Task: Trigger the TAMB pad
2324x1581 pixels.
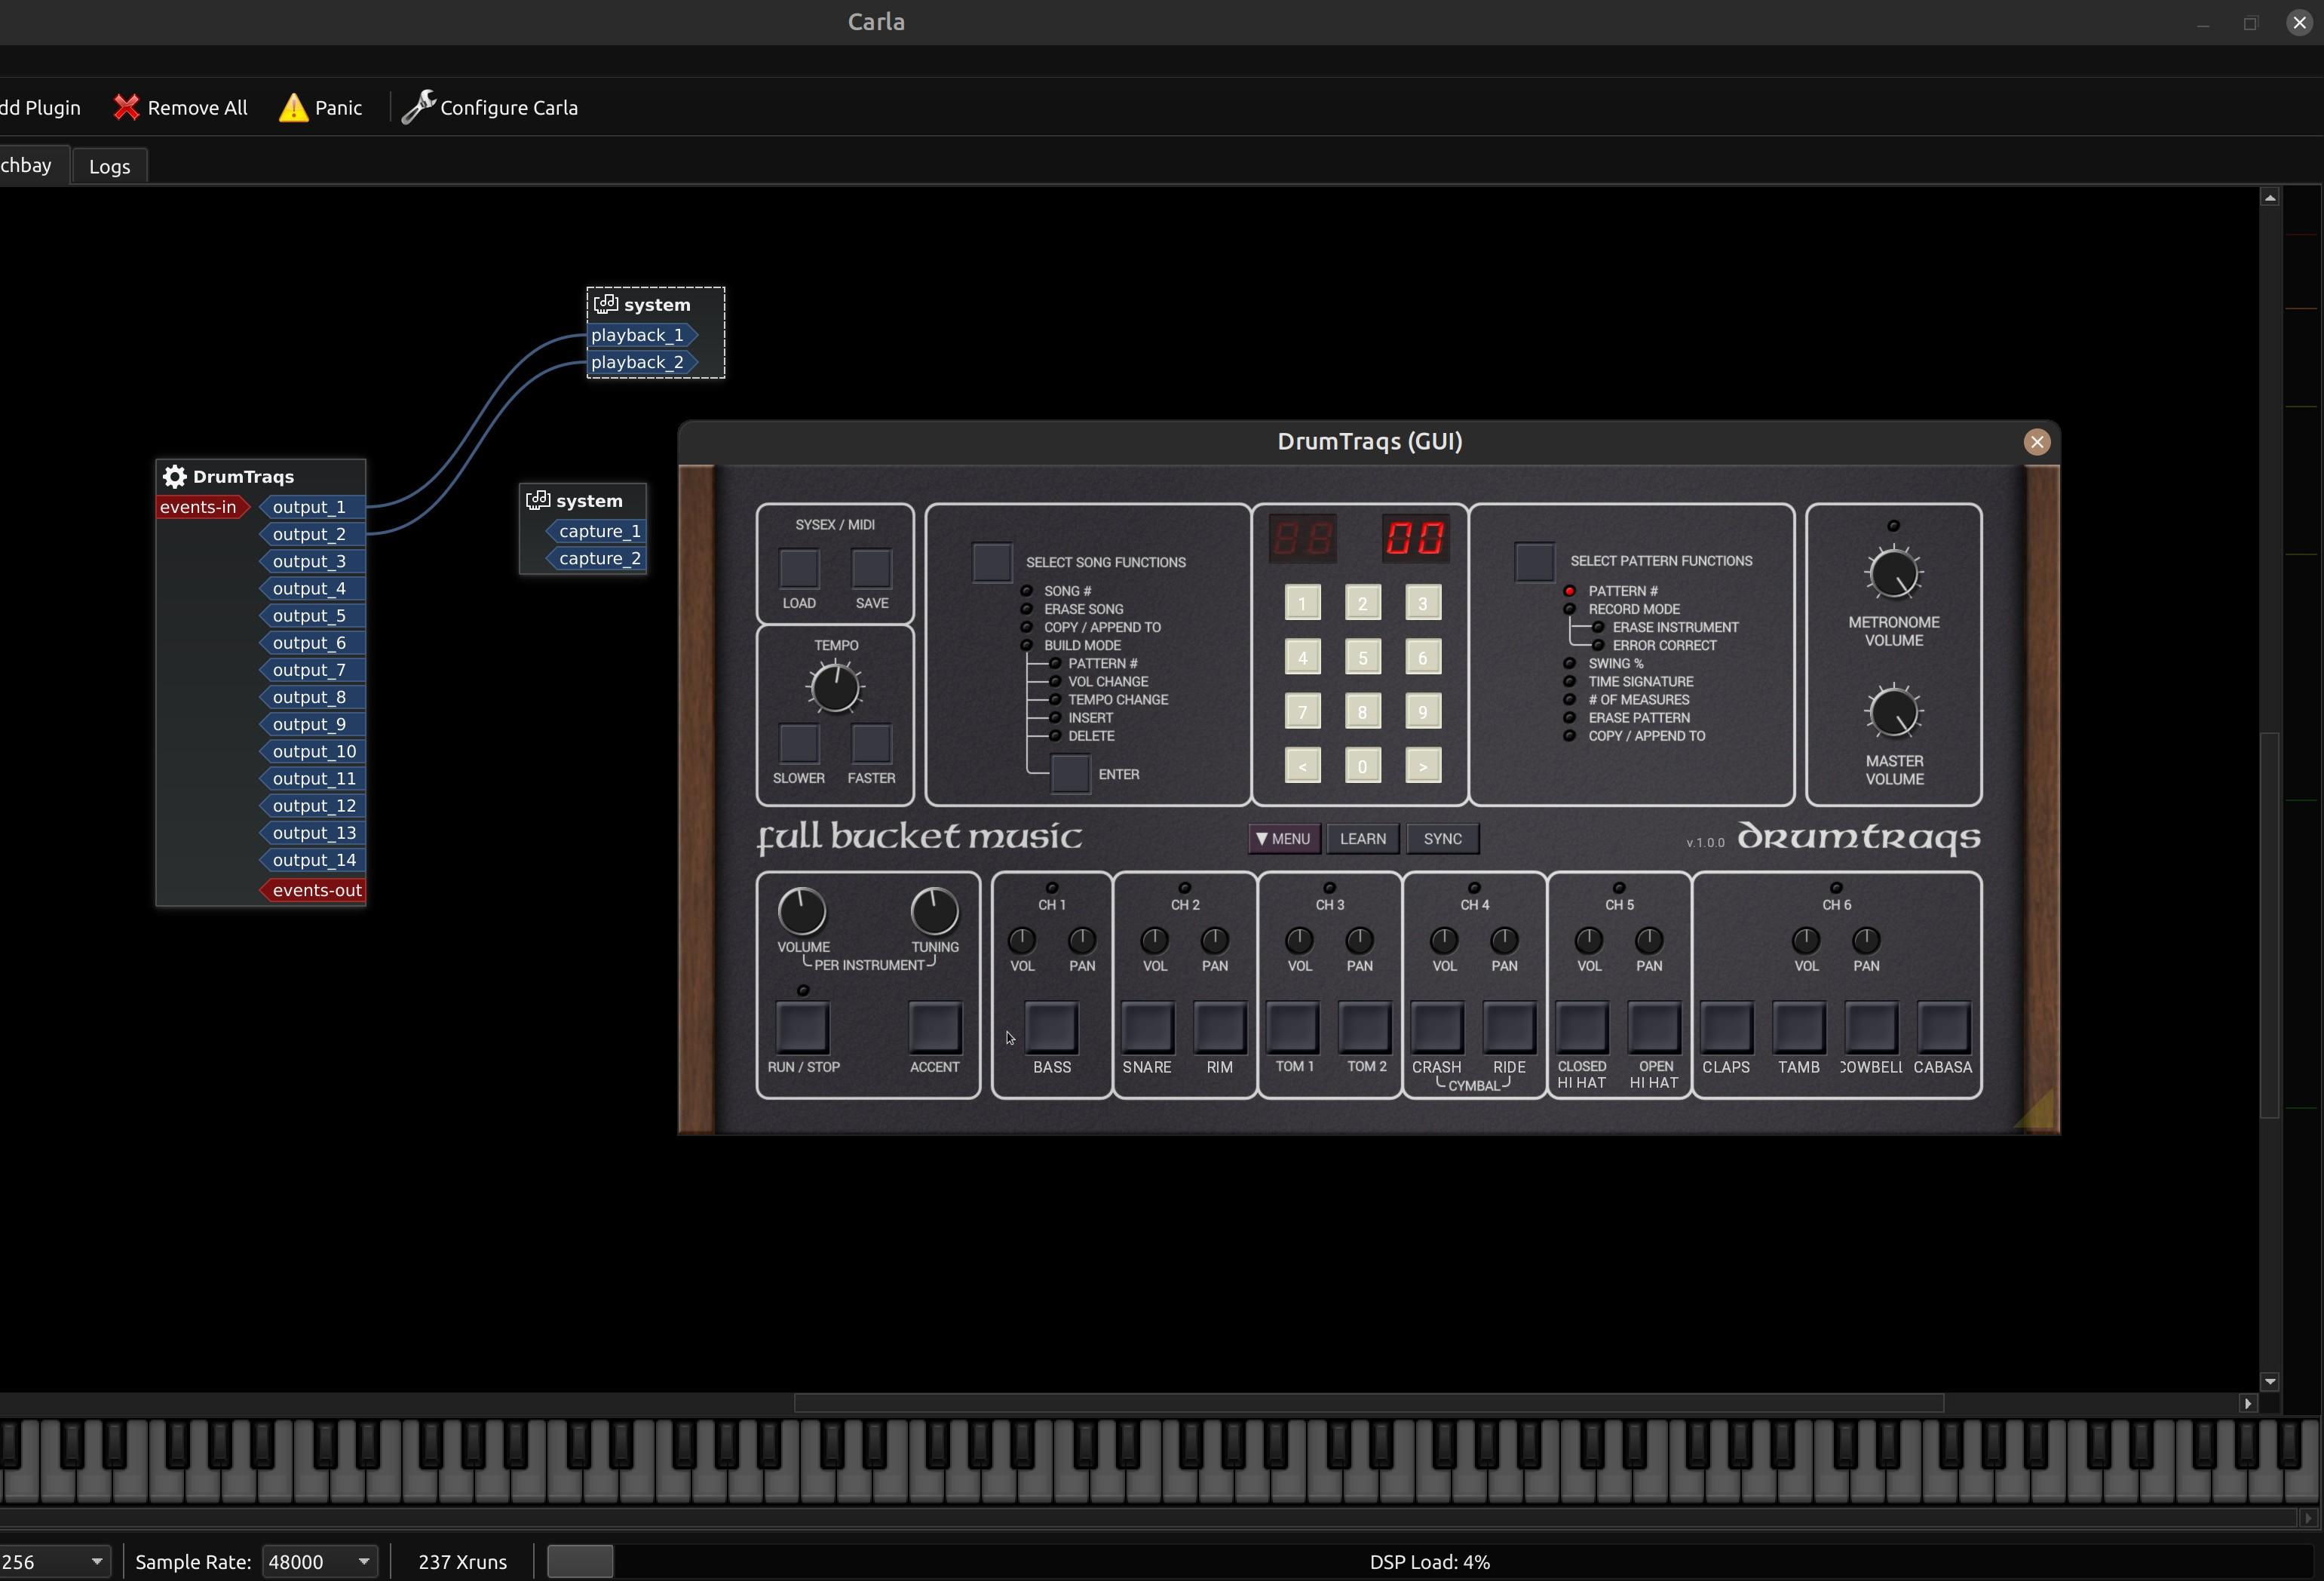Action: (1799, 1027)
